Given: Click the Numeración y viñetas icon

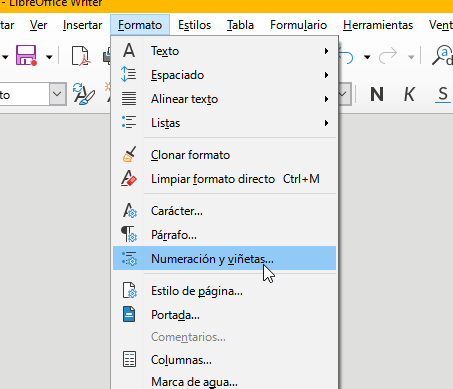Looking at the screenshot, I should coord(129,258).
